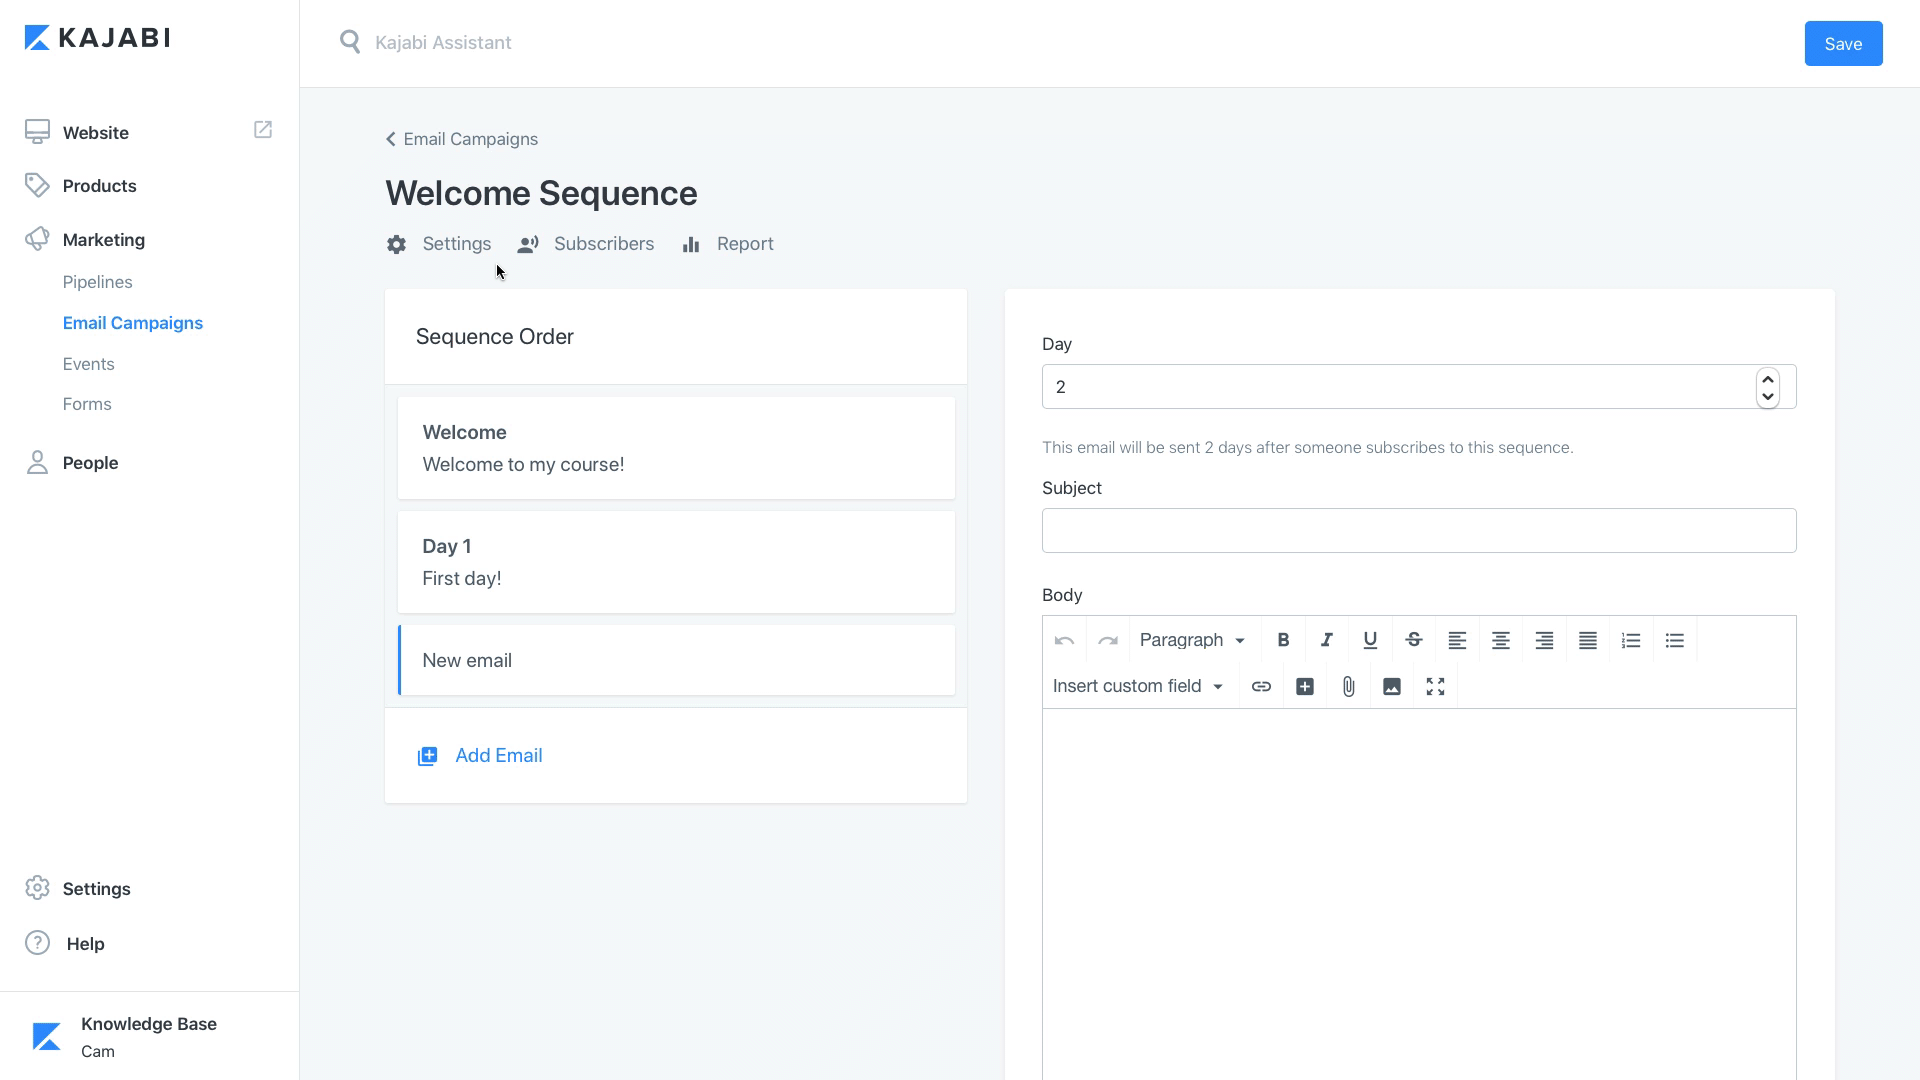Select the Day 1 email card
Image resolution: width=1920 pixels, height=1080 pixels.
coord(676,562)
